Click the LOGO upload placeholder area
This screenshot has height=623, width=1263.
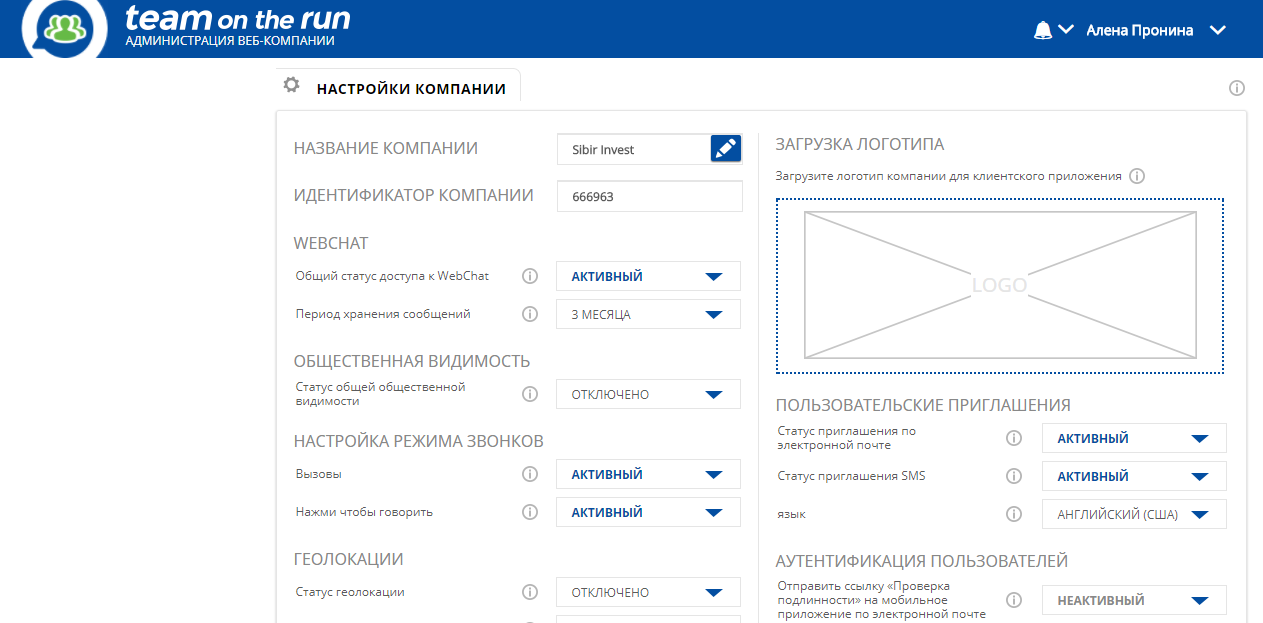pos(1000,285)
